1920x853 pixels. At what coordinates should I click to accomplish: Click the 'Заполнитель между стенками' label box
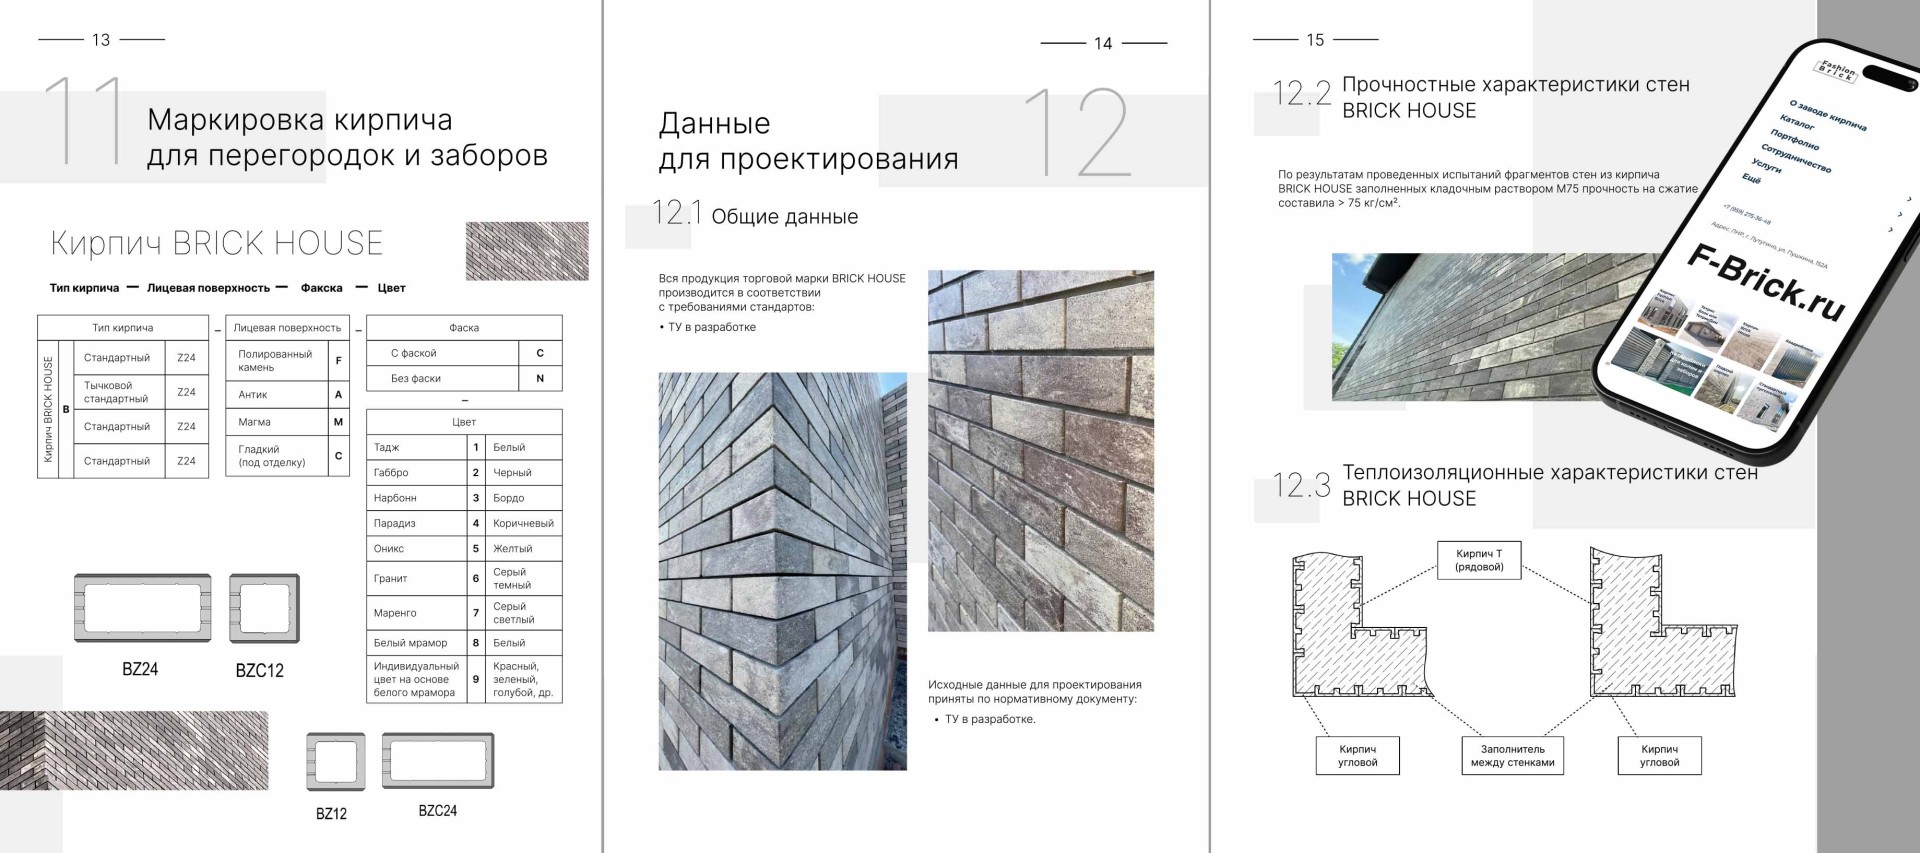coord(1512,756)
